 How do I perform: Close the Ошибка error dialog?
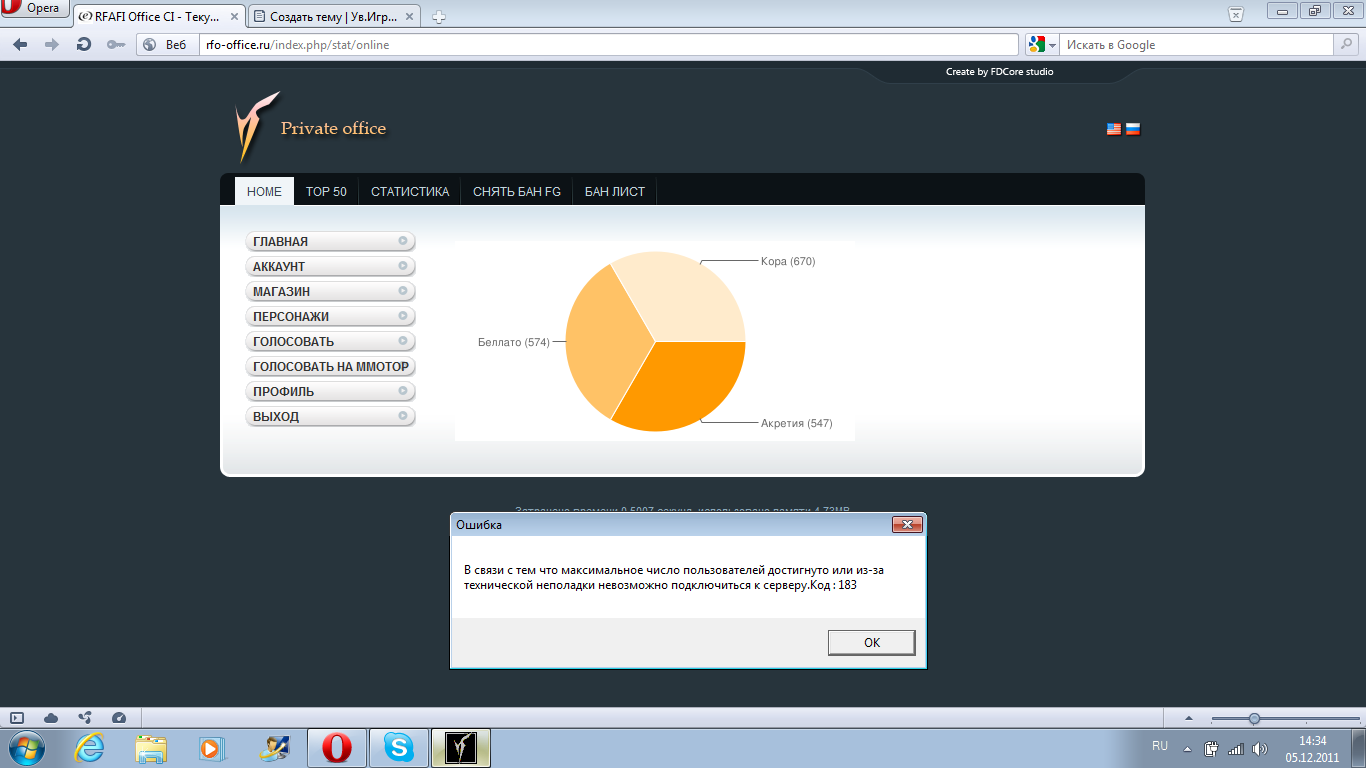[x=906, y=525]
